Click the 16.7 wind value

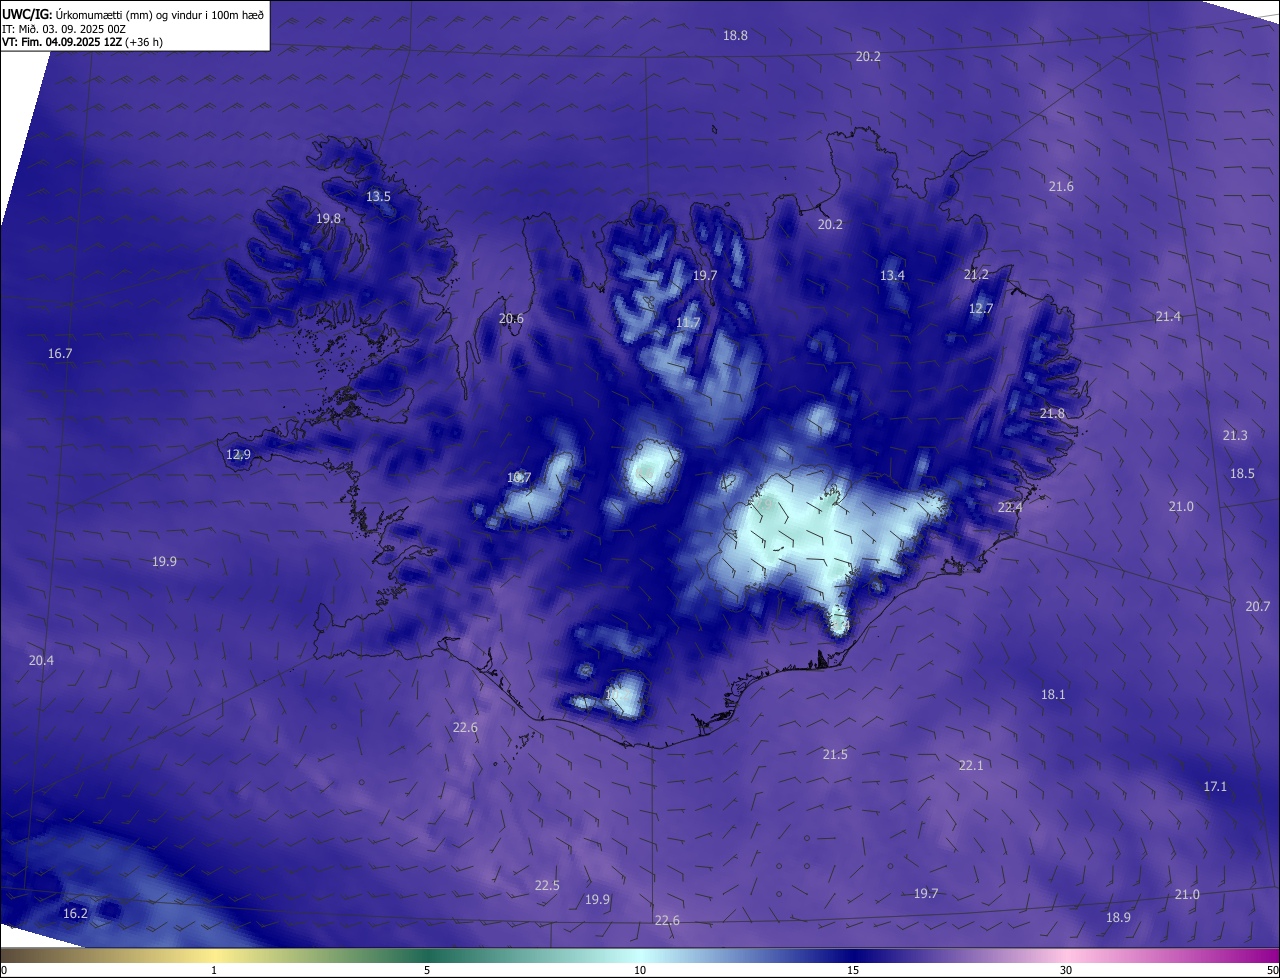pos(60,353)
